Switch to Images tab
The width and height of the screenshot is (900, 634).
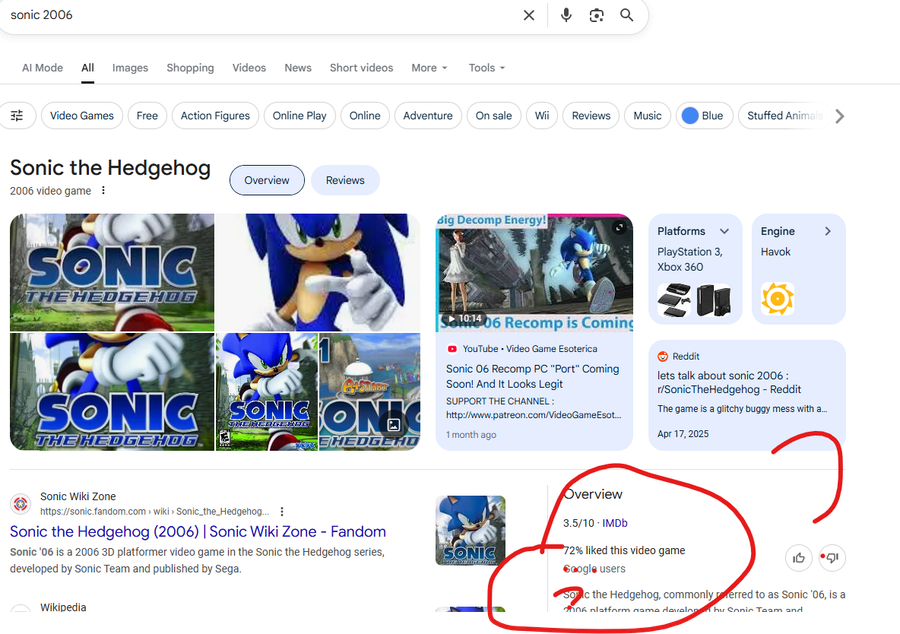pos(130,68)
